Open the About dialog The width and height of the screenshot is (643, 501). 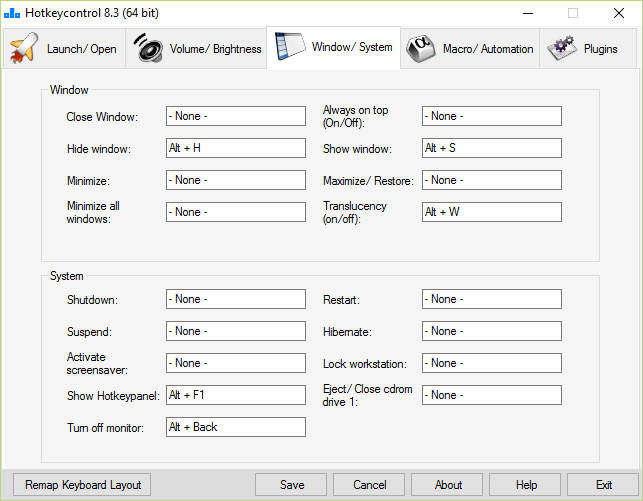tap(447, 485)
